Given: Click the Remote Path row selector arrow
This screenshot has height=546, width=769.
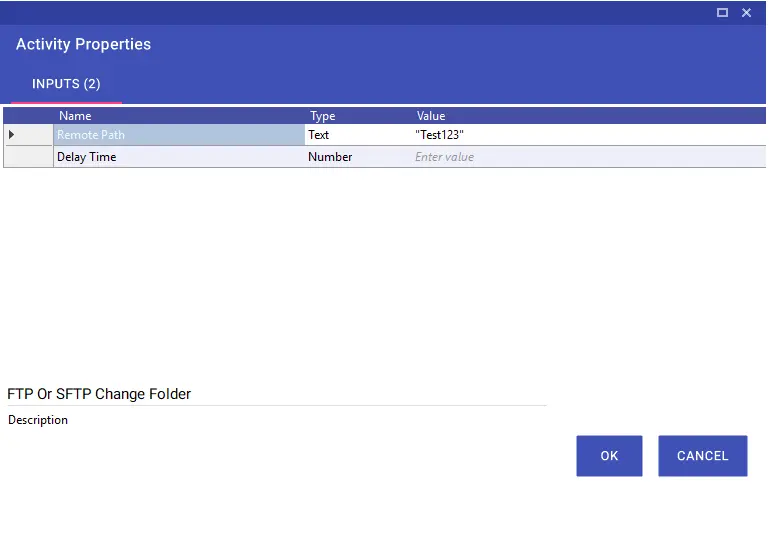Looking at the screenshot, I should point(11,134).
